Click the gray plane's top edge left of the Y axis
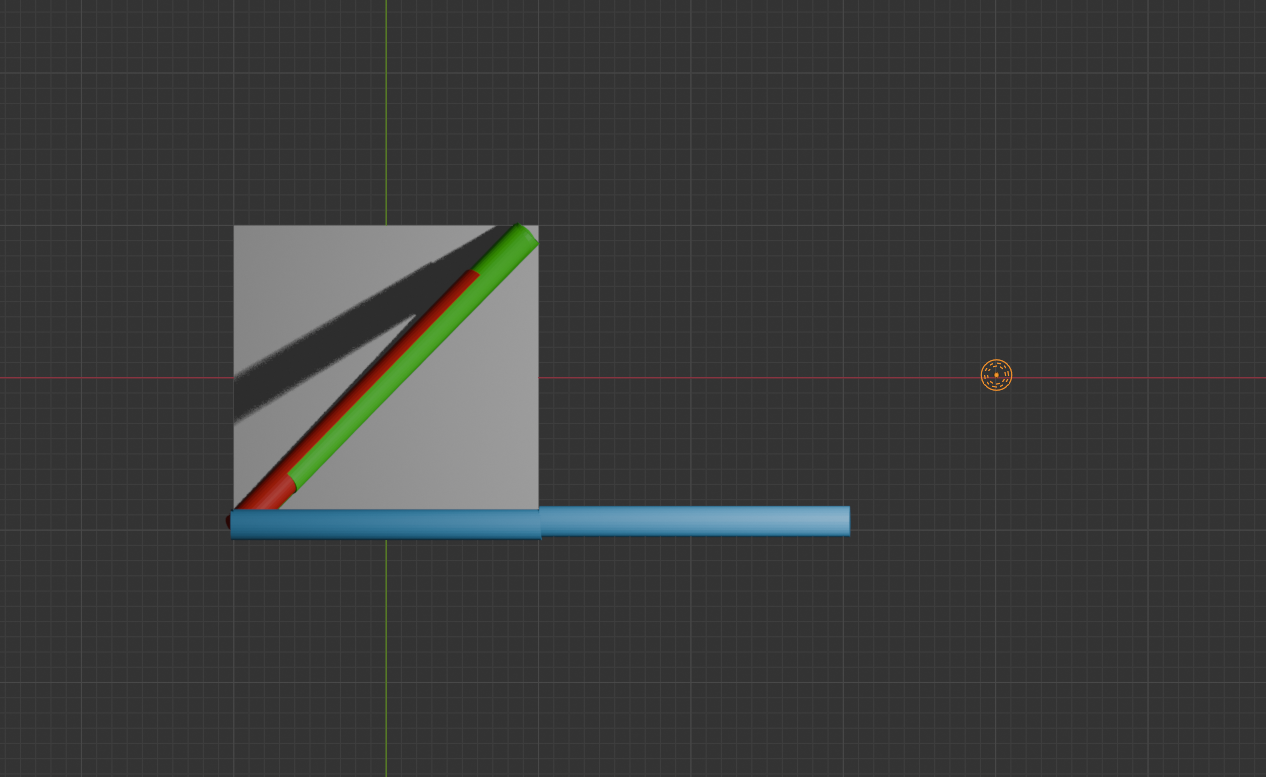This screenshot has width=1266, height=777. coord(310,226)
